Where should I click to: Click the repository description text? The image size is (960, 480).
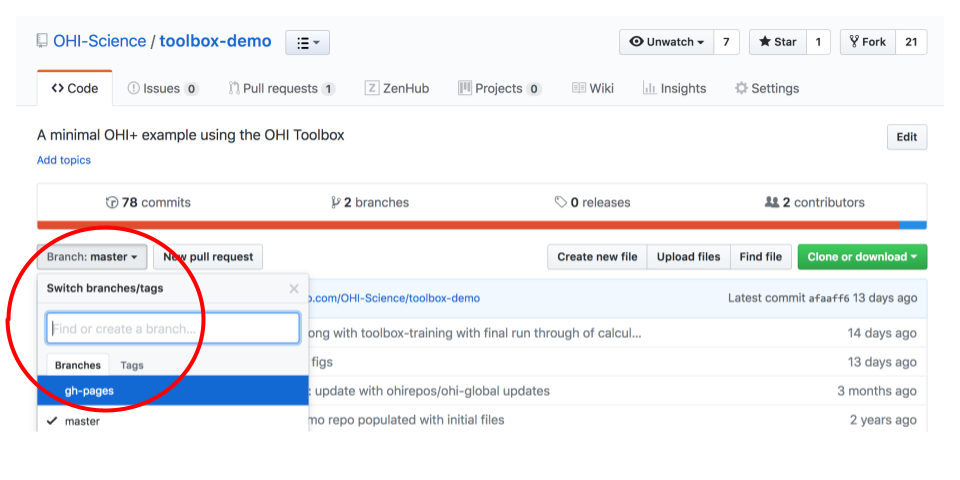pos(190,135)
